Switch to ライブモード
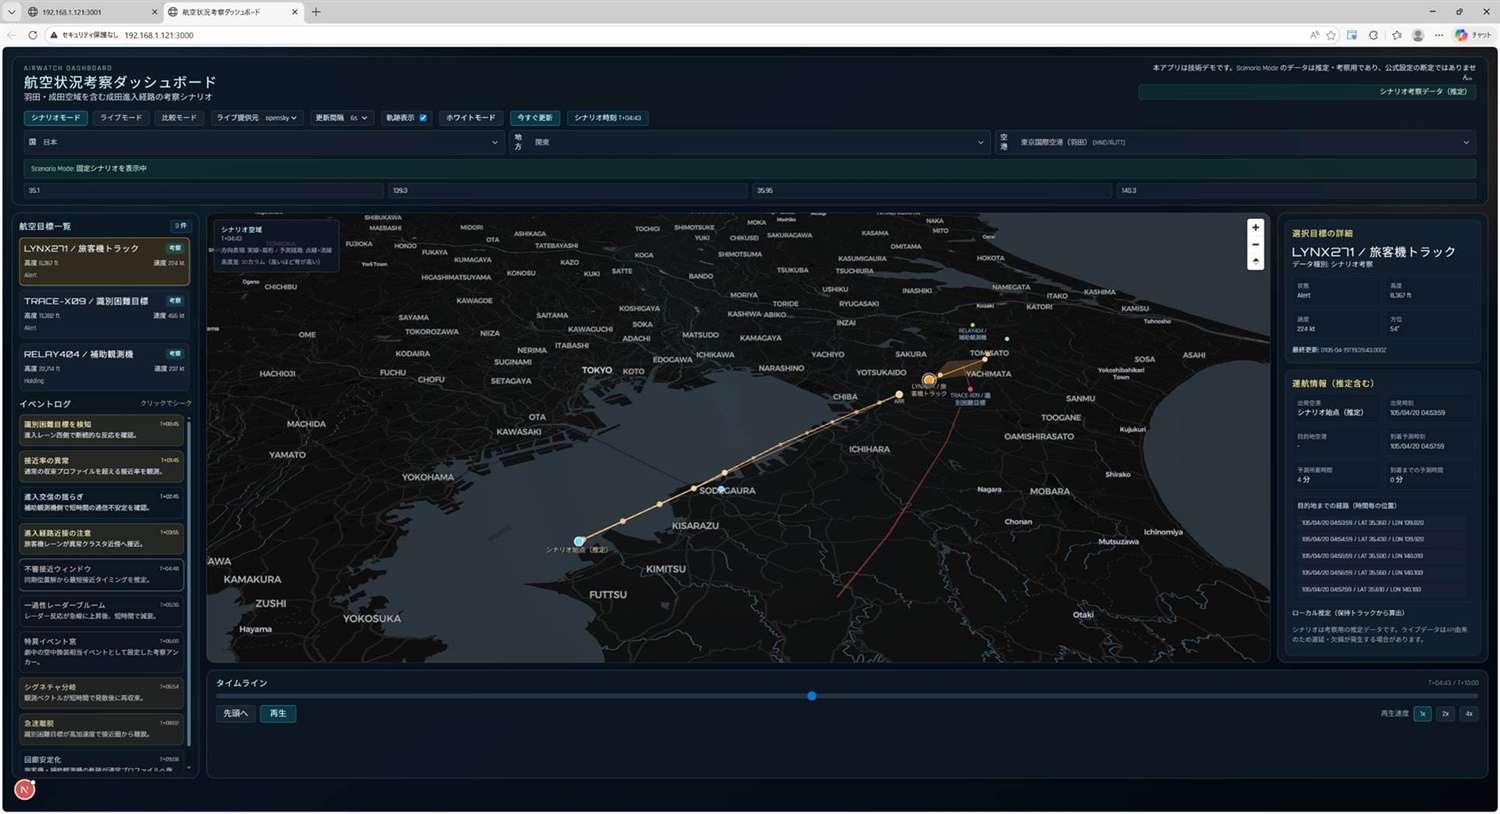The width and height of the screenshot is (1500, 814). tap(121, 118)
